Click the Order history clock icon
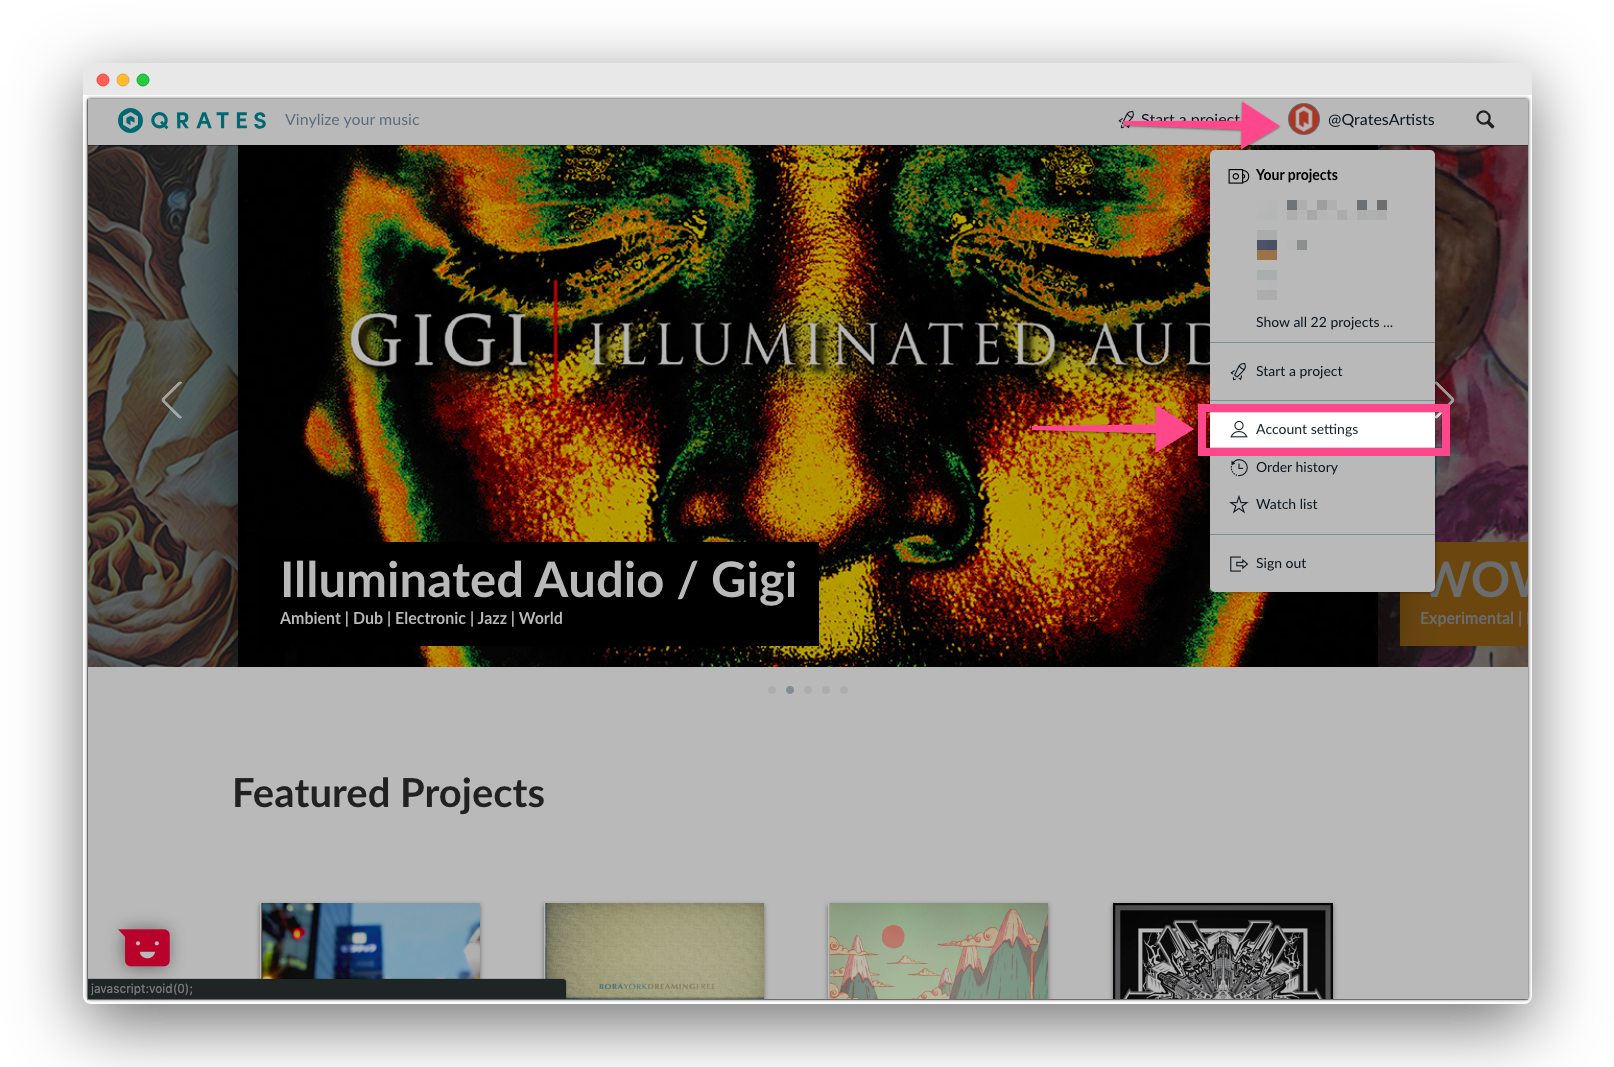The height and width of the screenshot is (1067, 1614). (x=1238, y=467)
